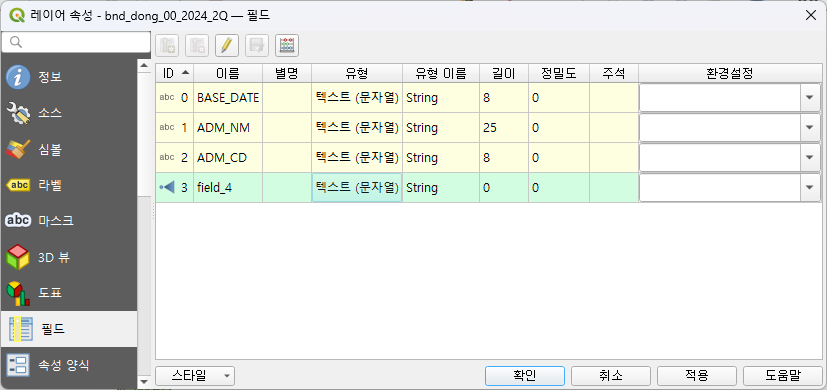The image size is (827, 390).
Task: Click the abc type icon of ADM_NM row
Action: (x=167, y=128)
